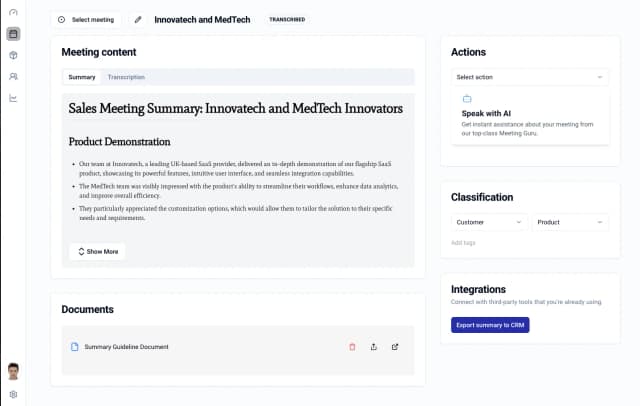Click Export summary to CRM button
Viewport: 640px width, 406px height.
(x=490, y=325)
